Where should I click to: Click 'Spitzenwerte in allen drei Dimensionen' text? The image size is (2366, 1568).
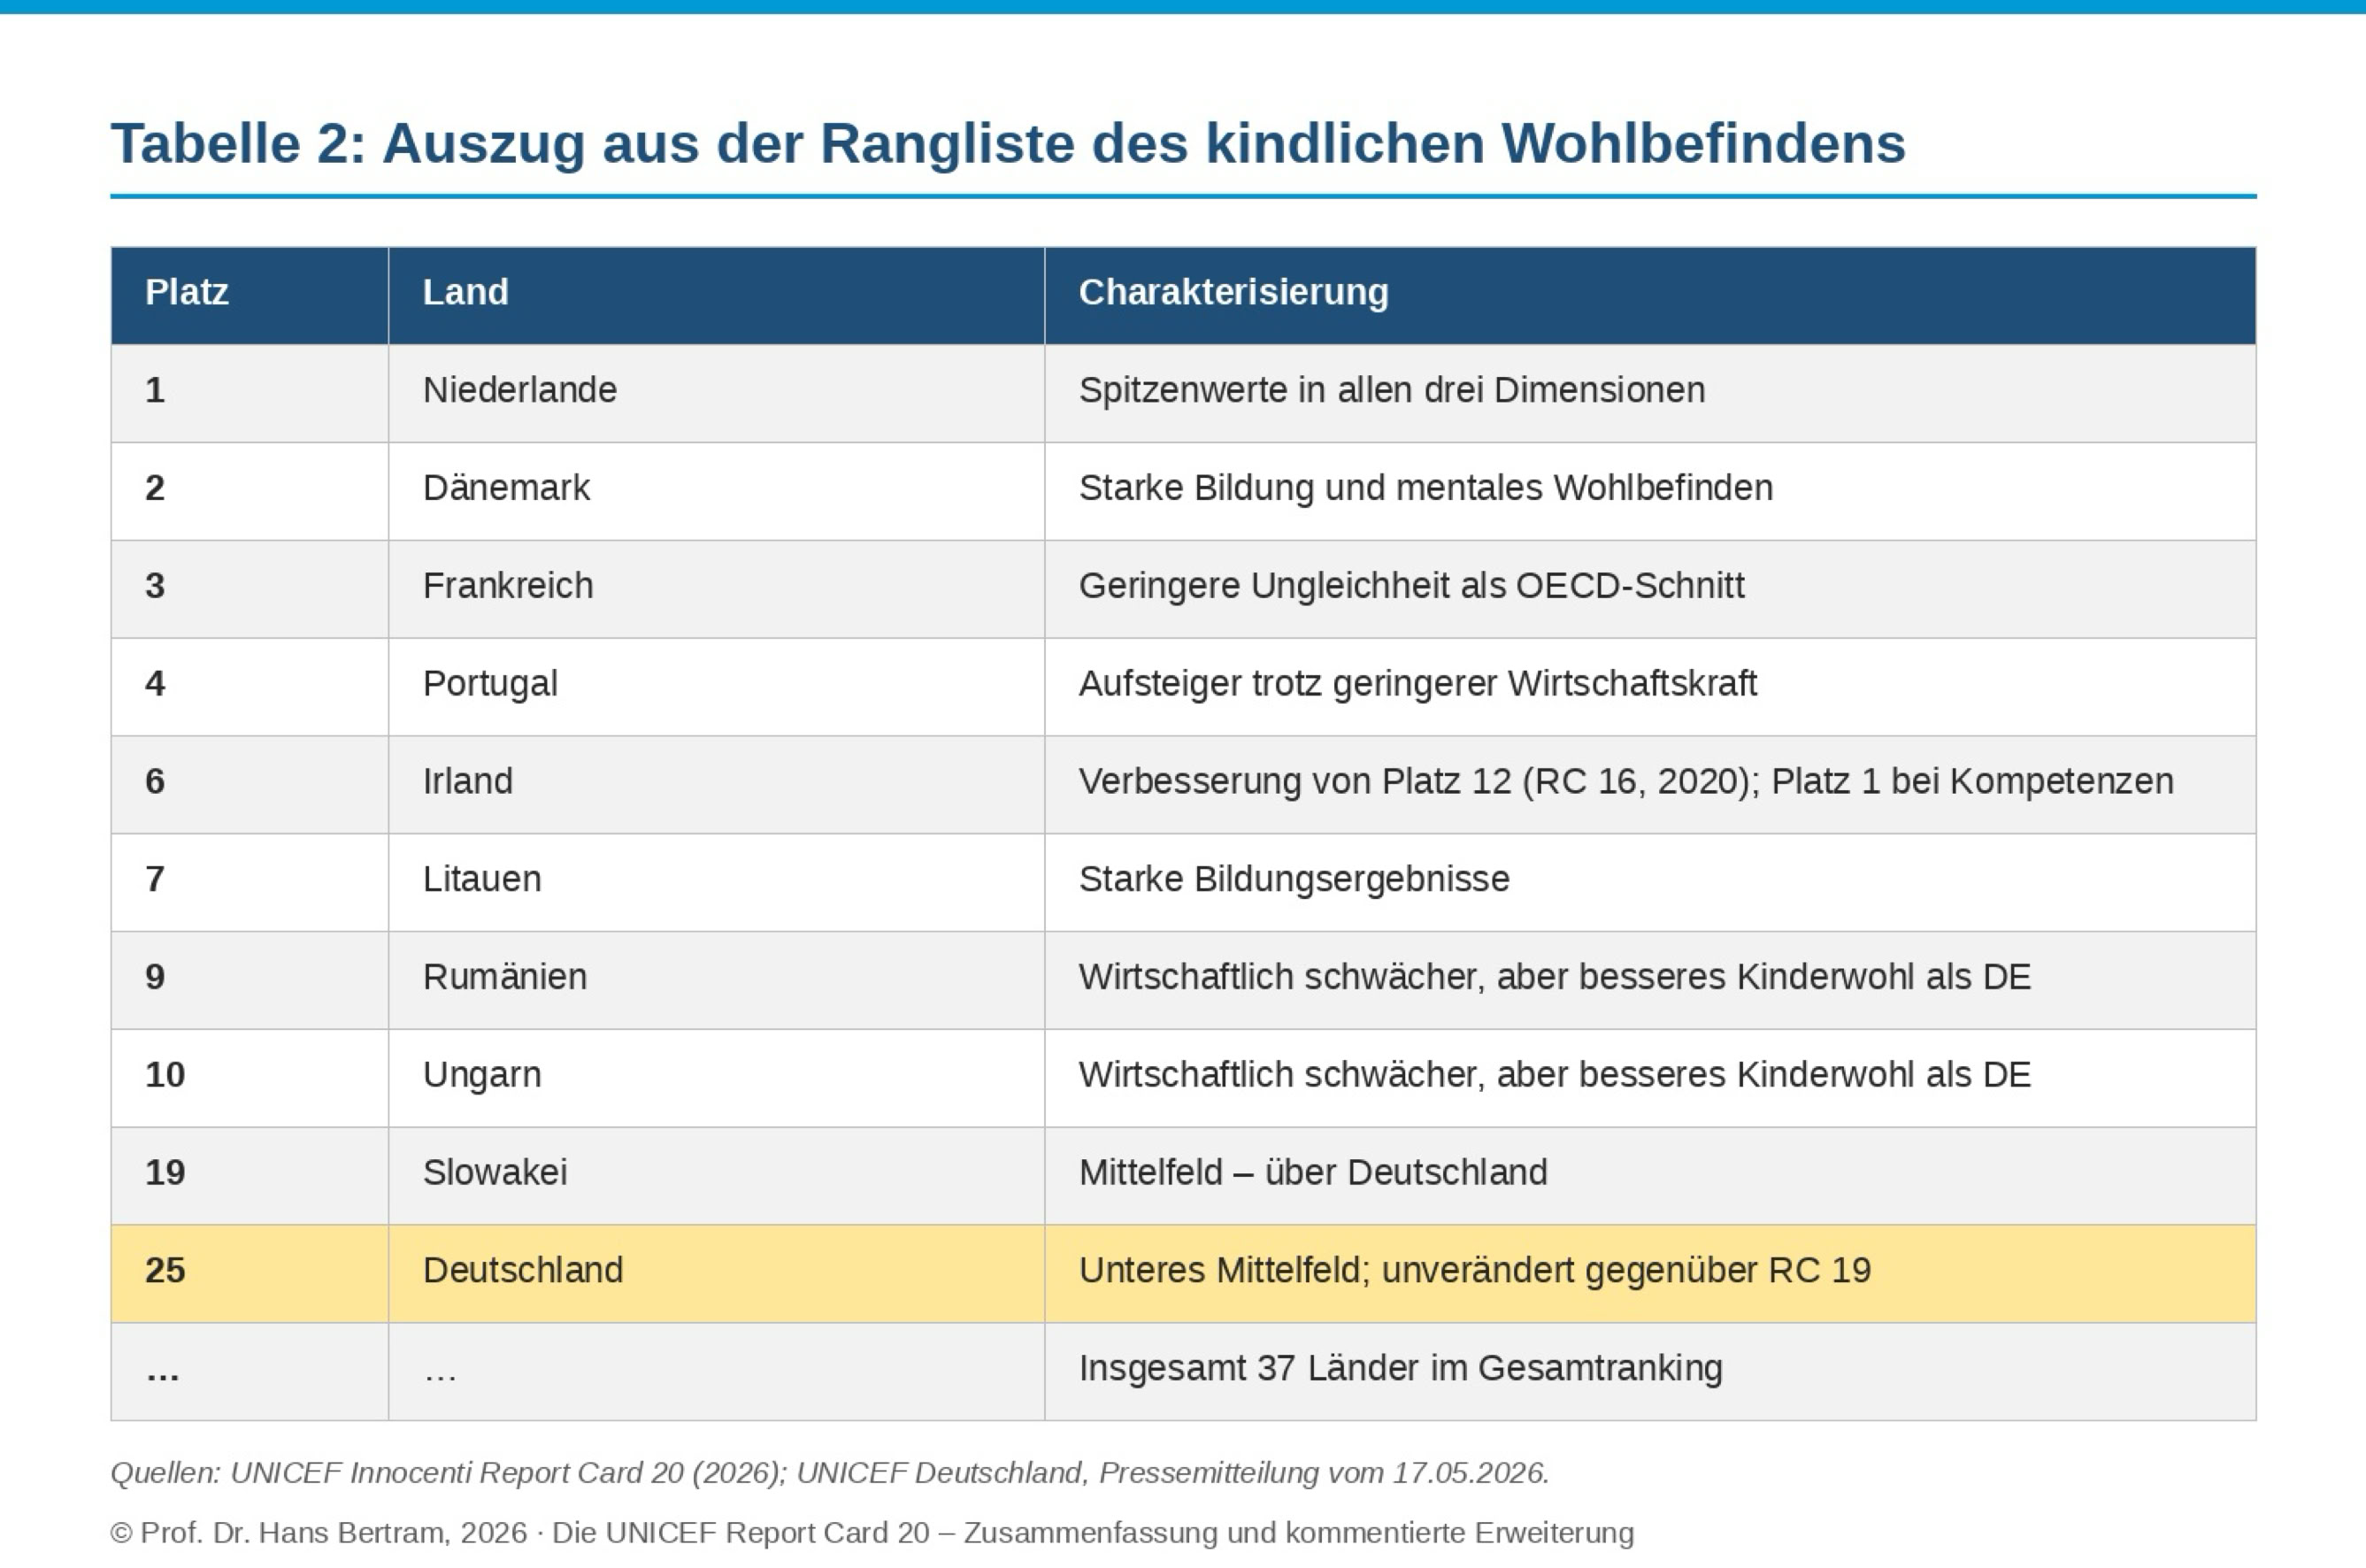1392,390
